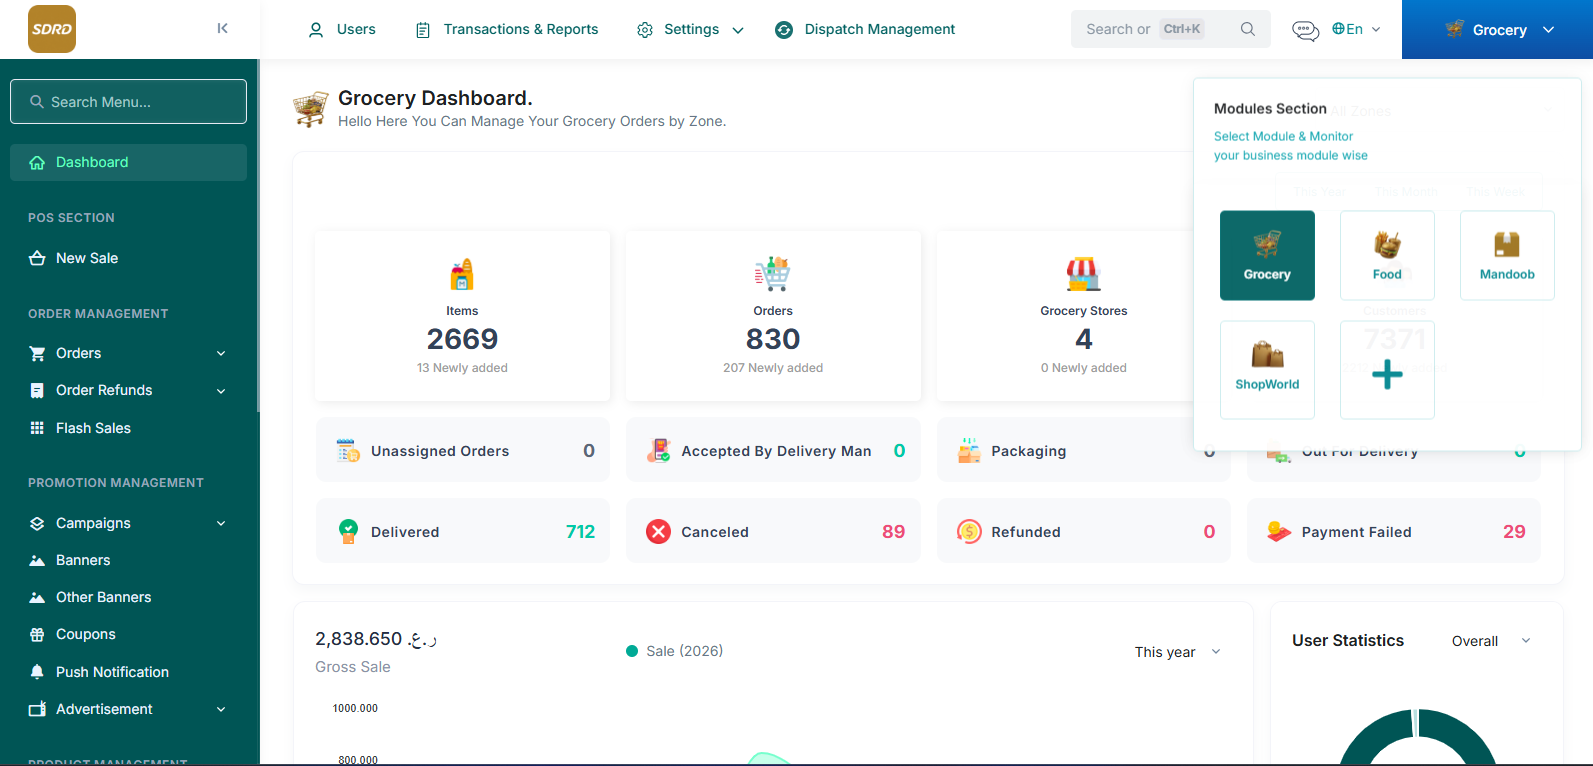
Task: Expand the Orders submenu in sidebar
Action: (221, 353)
